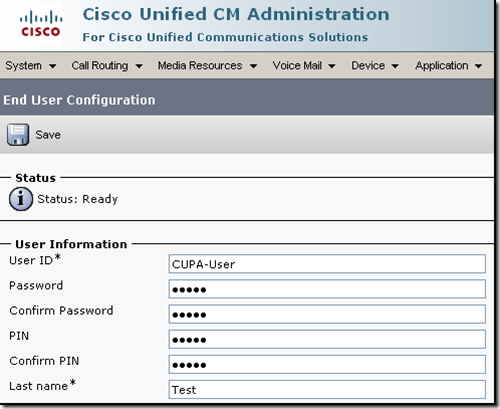500x409 pixels.
Task: Click the 'Status: Ready' text
Action: click(78, 199)
